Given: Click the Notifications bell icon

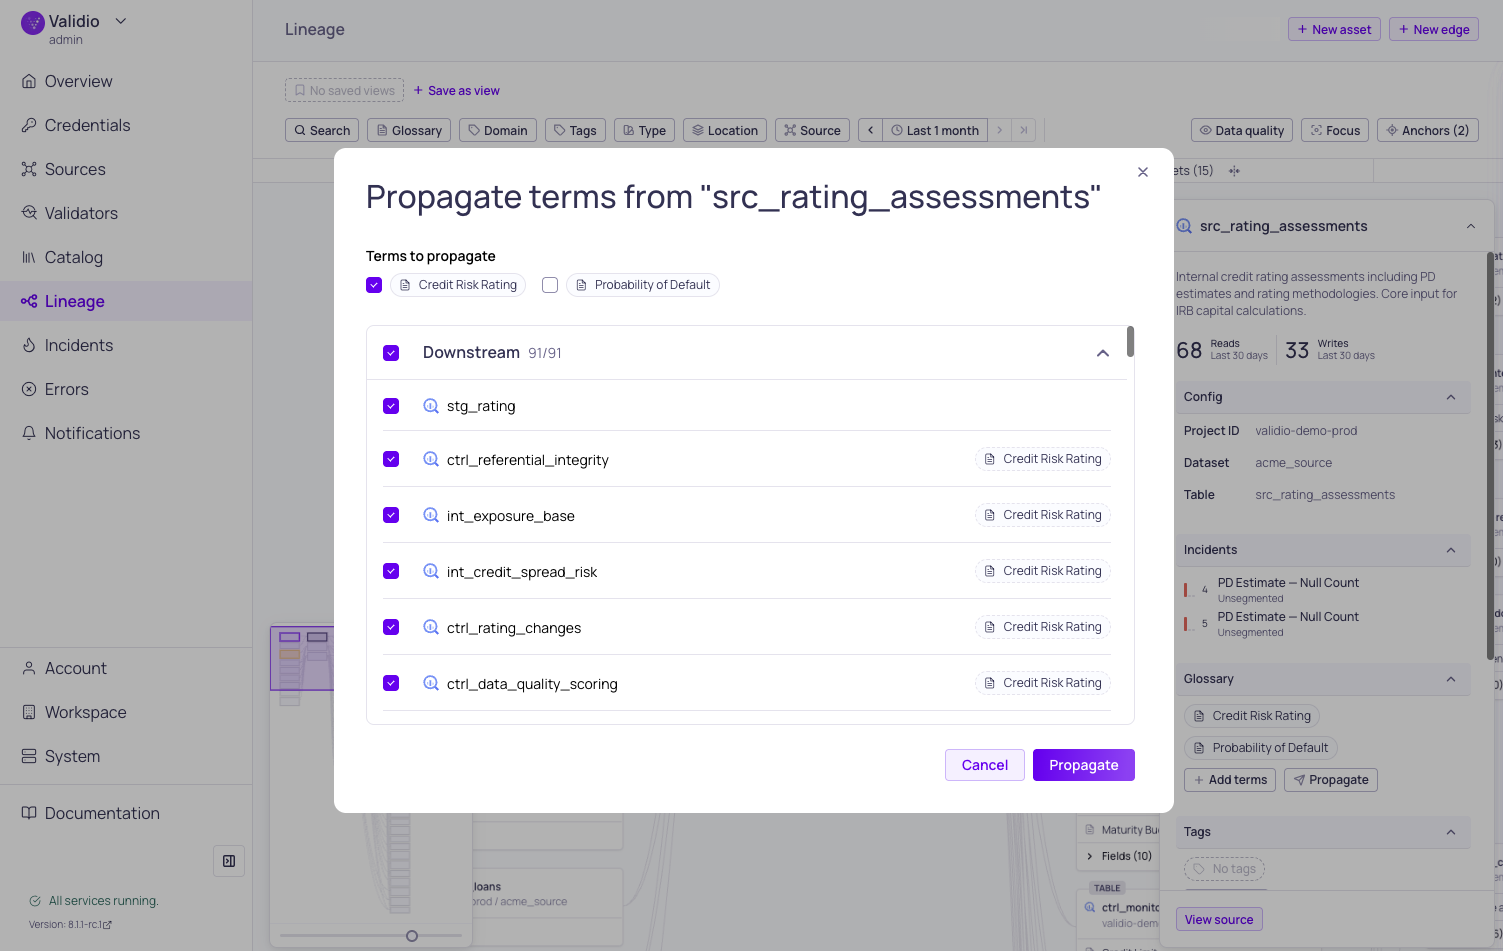Looking at the screenshot, I should coord(29,433).
